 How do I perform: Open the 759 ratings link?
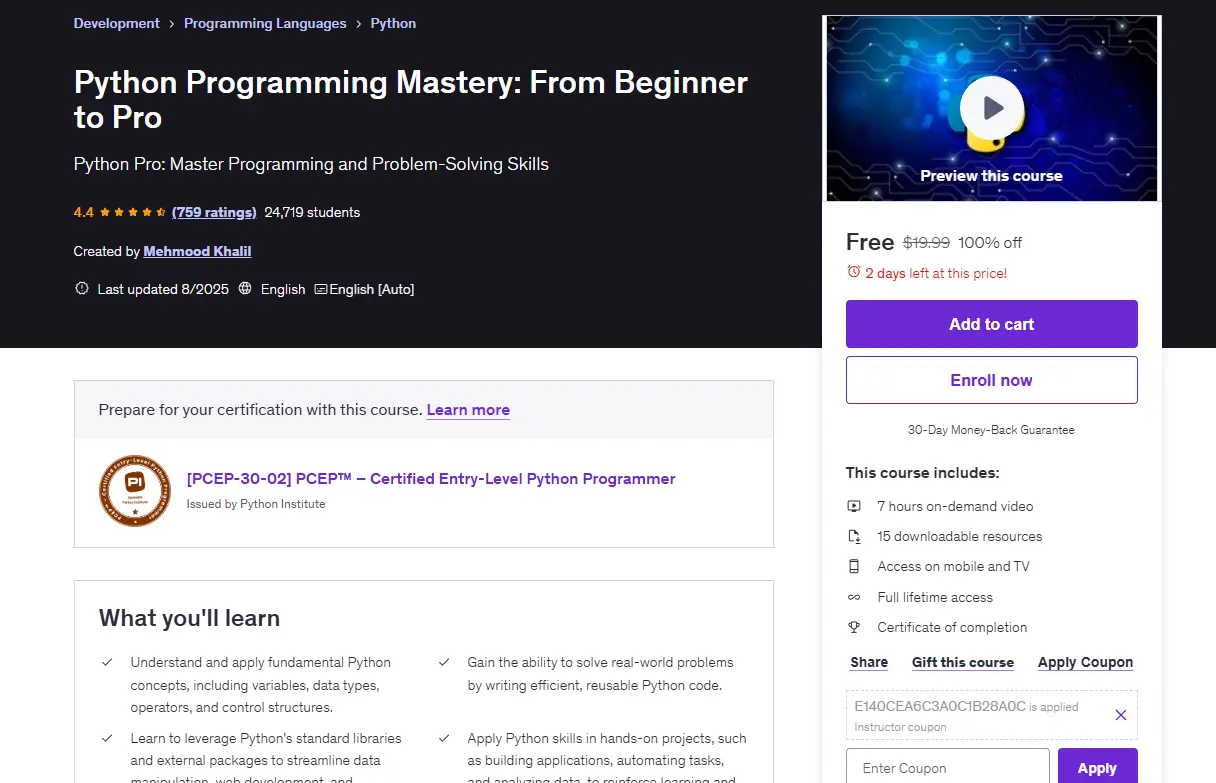214,212
